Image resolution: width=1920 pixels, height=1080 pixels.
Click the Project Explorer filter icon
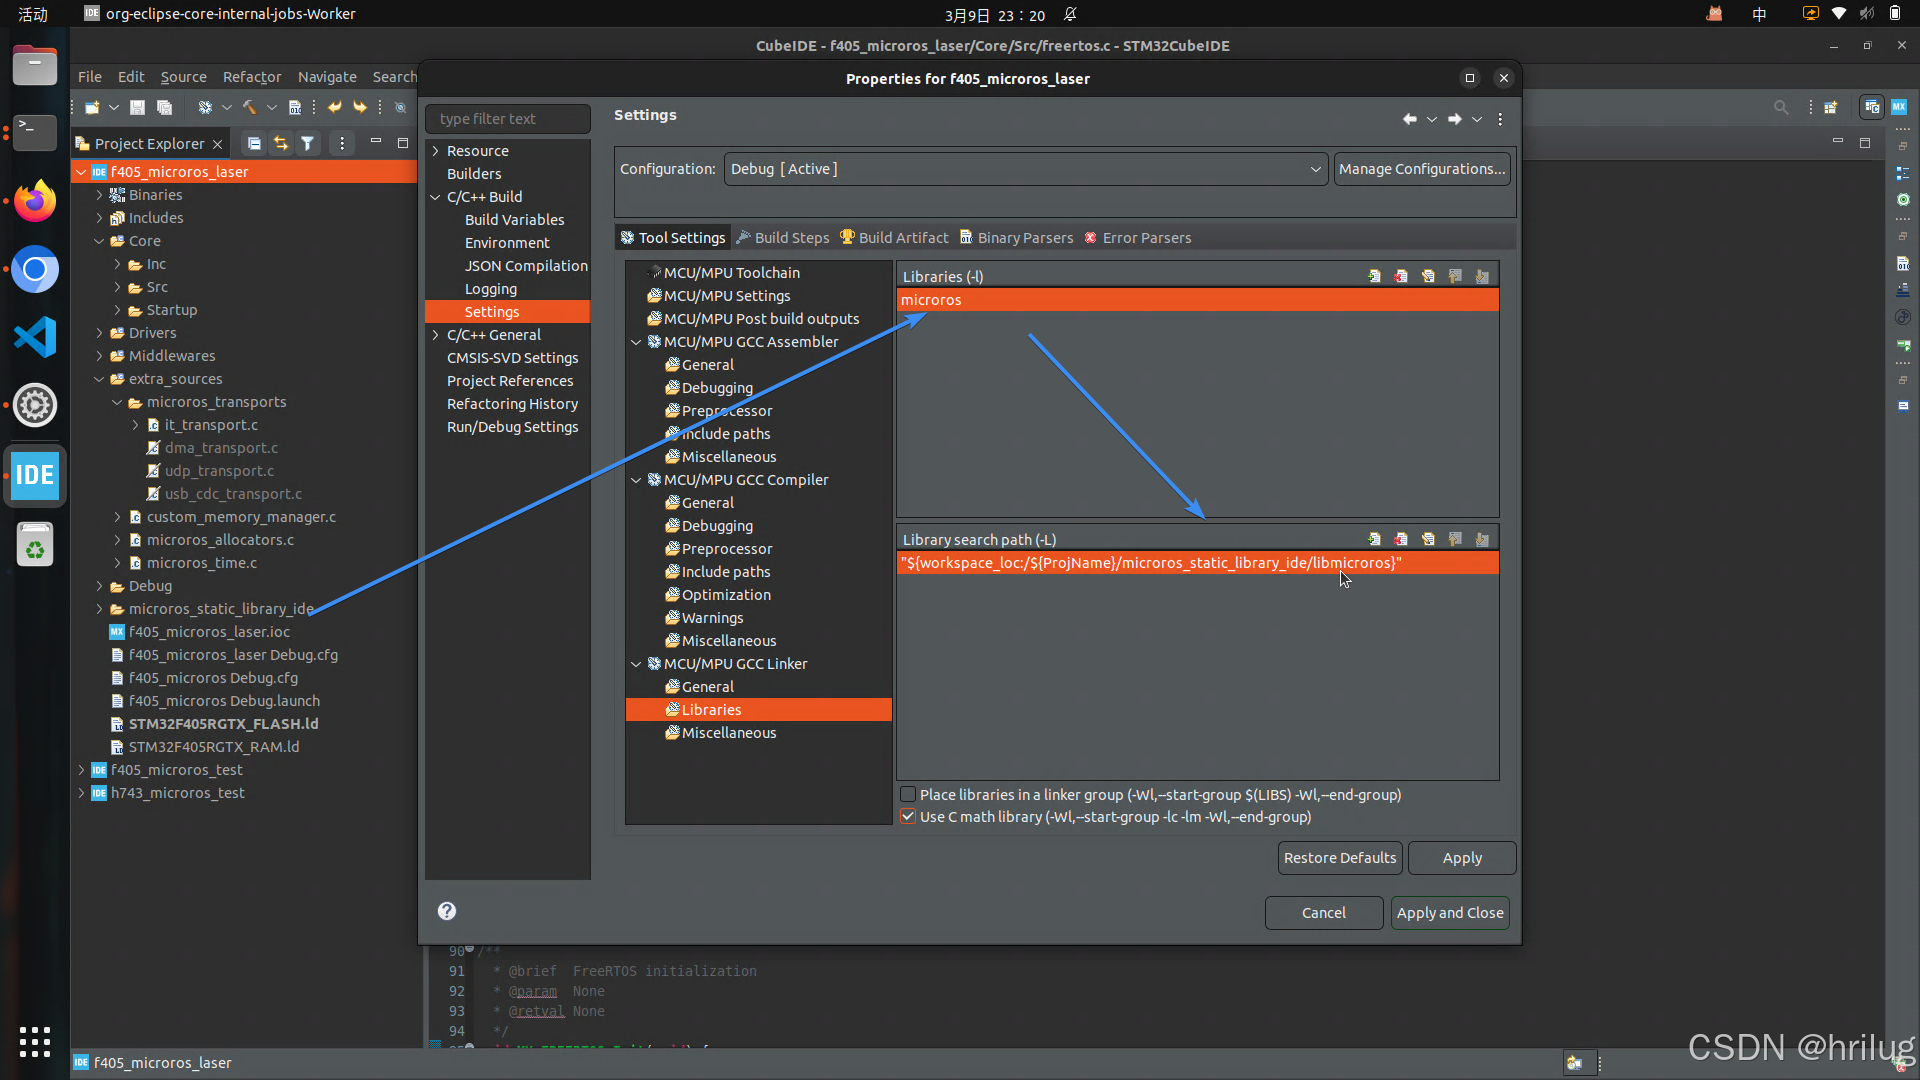[x=308, y=144]
